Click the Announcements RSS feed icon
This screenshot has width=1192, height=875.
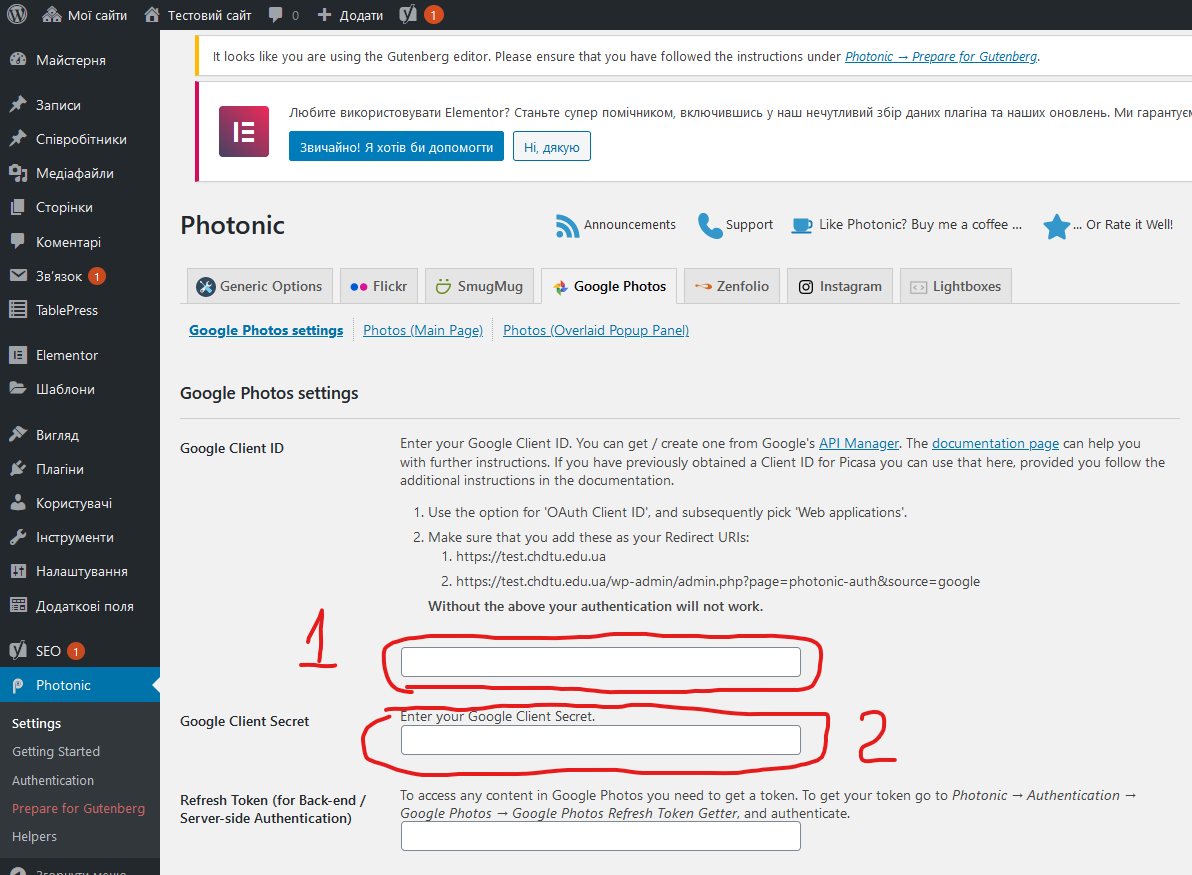coord(567,226)
